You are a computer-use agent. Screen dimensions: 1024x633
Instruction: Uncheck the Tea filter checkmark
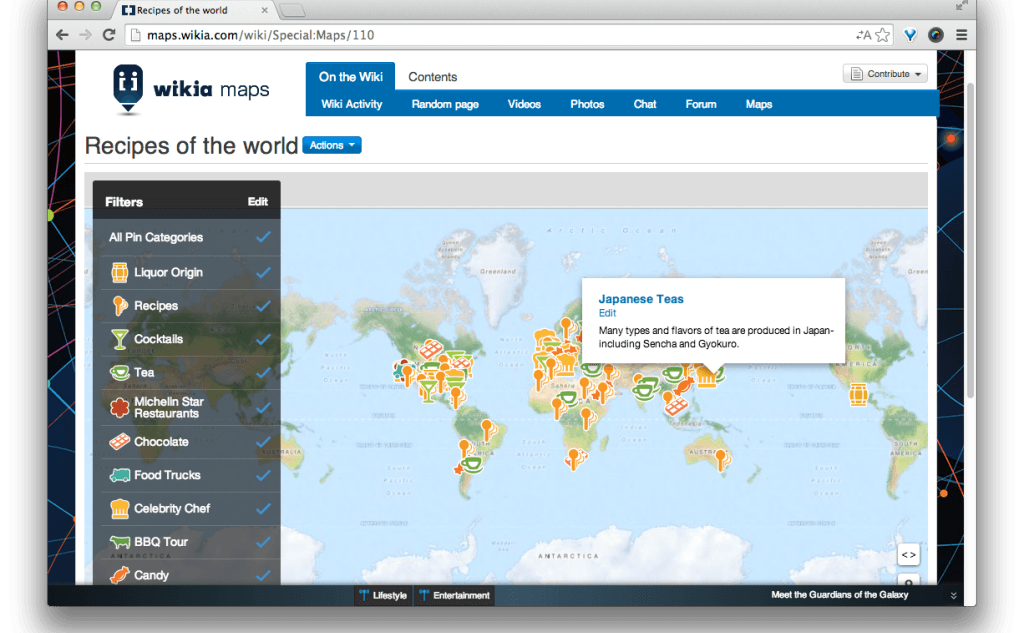[263, 372]
